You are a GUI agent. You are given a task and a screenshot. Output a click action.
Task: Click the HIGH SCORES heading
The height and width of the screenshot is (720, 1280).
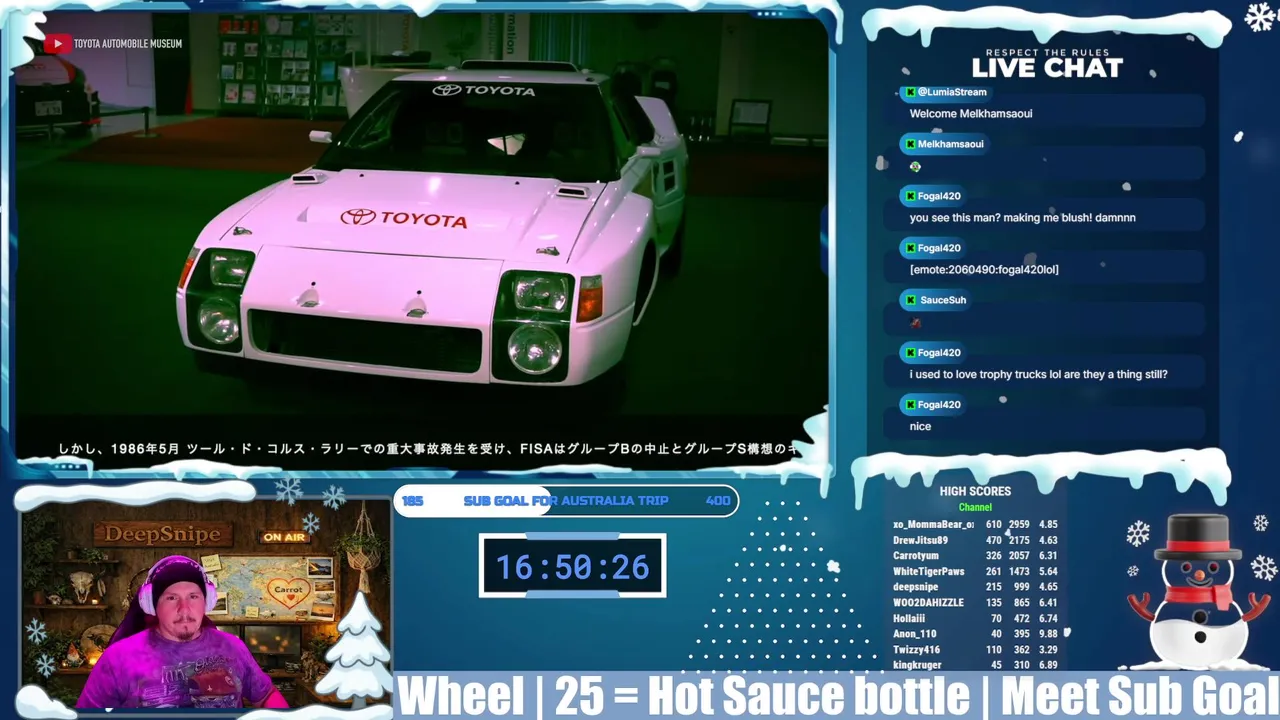975,491
